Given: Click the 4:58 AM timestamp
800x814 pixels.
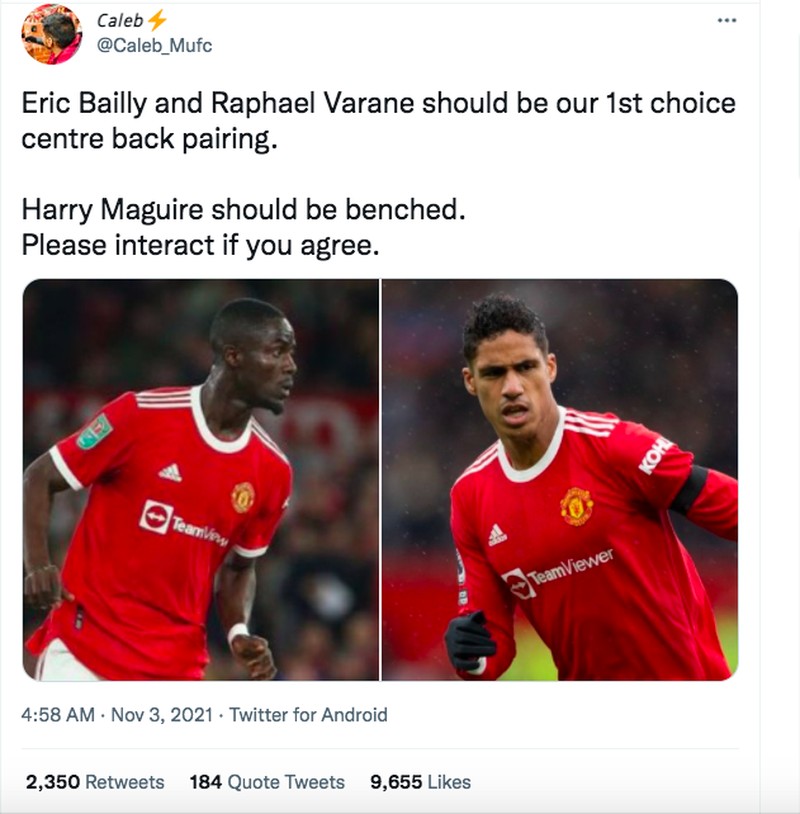Looking at the screenshot, I should 58,715.
